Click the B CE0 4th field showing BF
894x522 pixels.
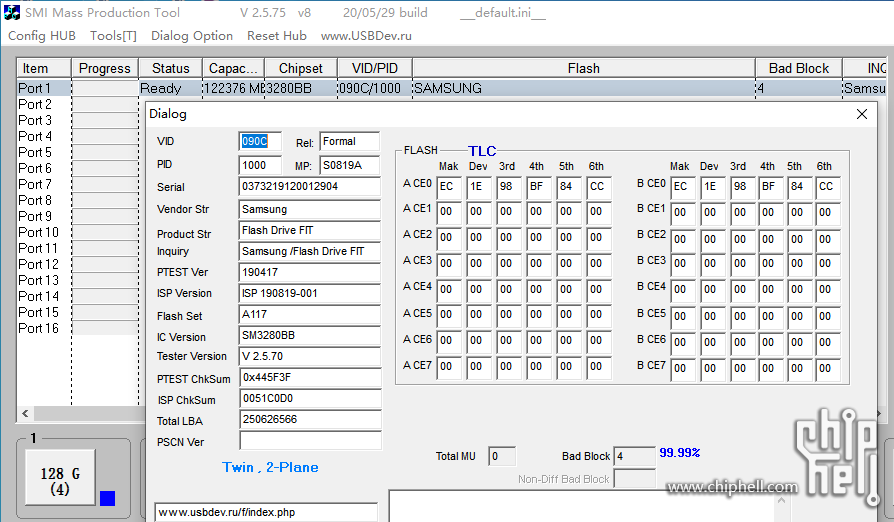[770, 187]
